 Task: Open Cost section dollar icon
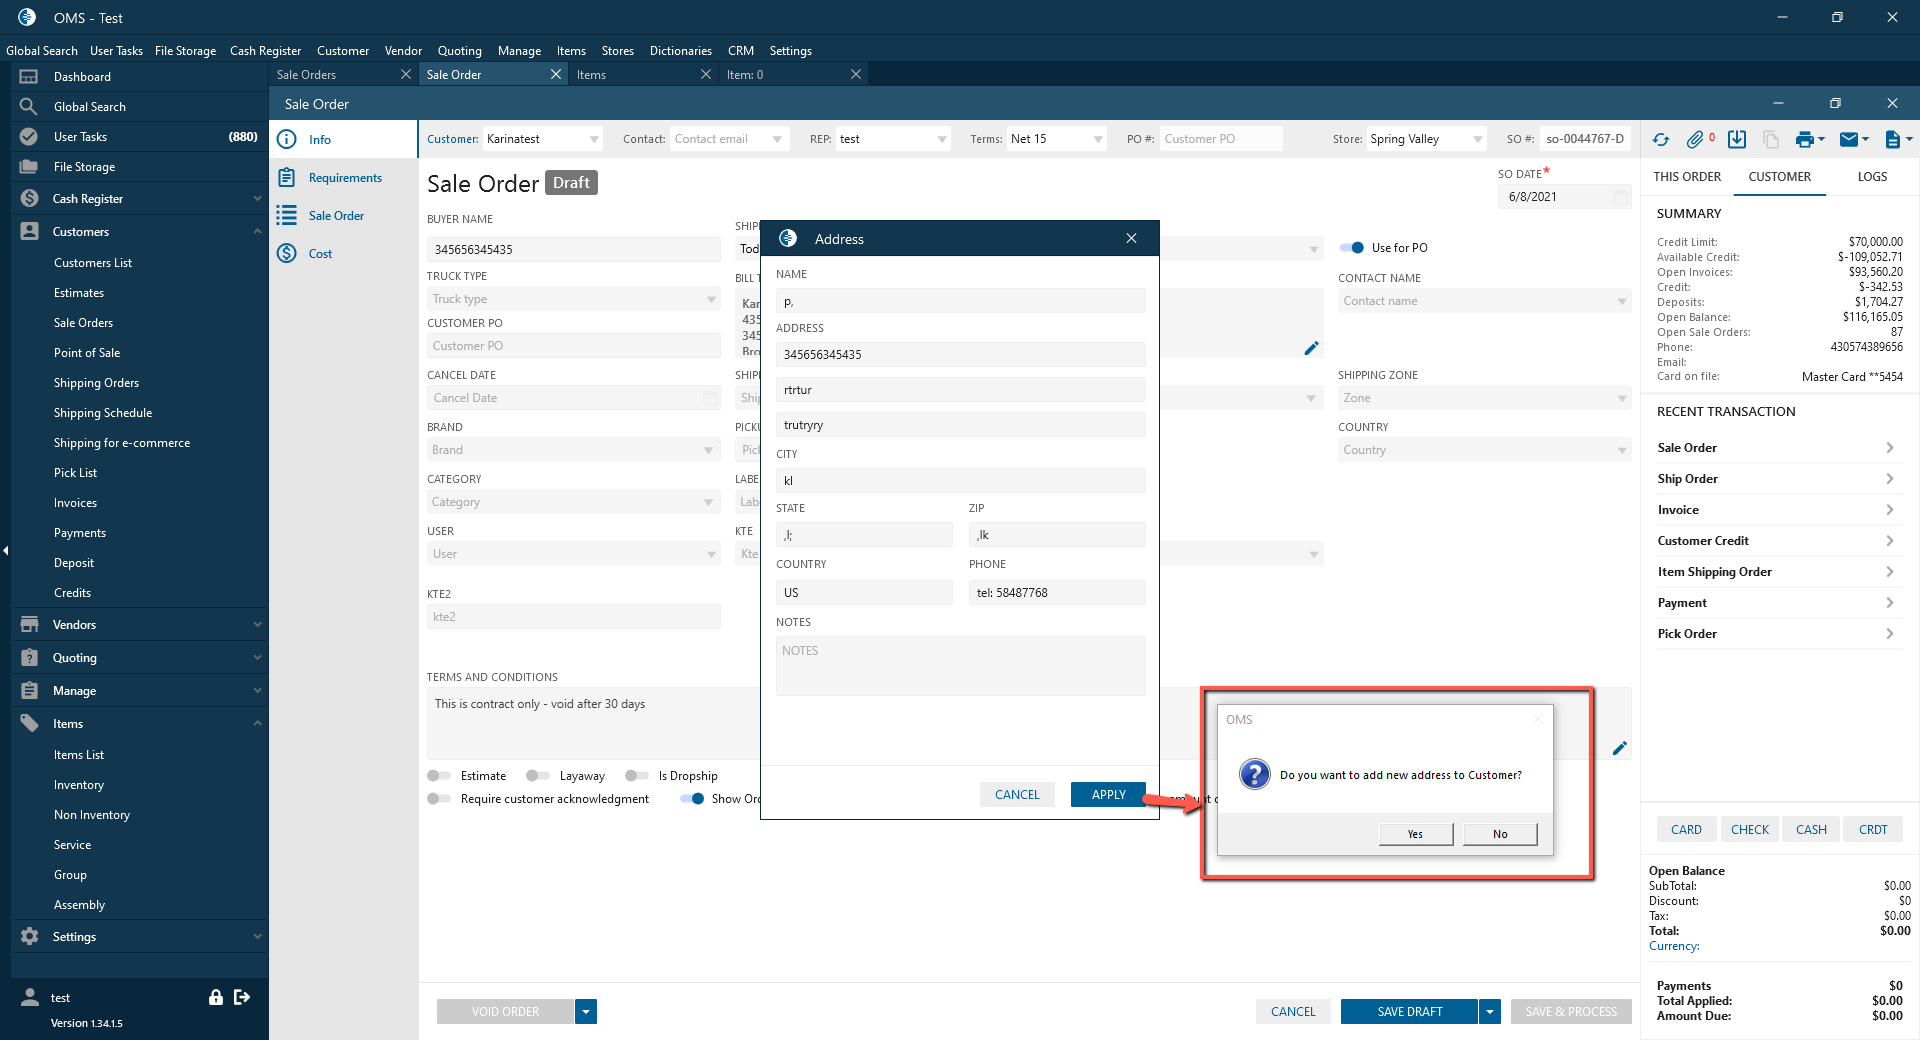287,254
